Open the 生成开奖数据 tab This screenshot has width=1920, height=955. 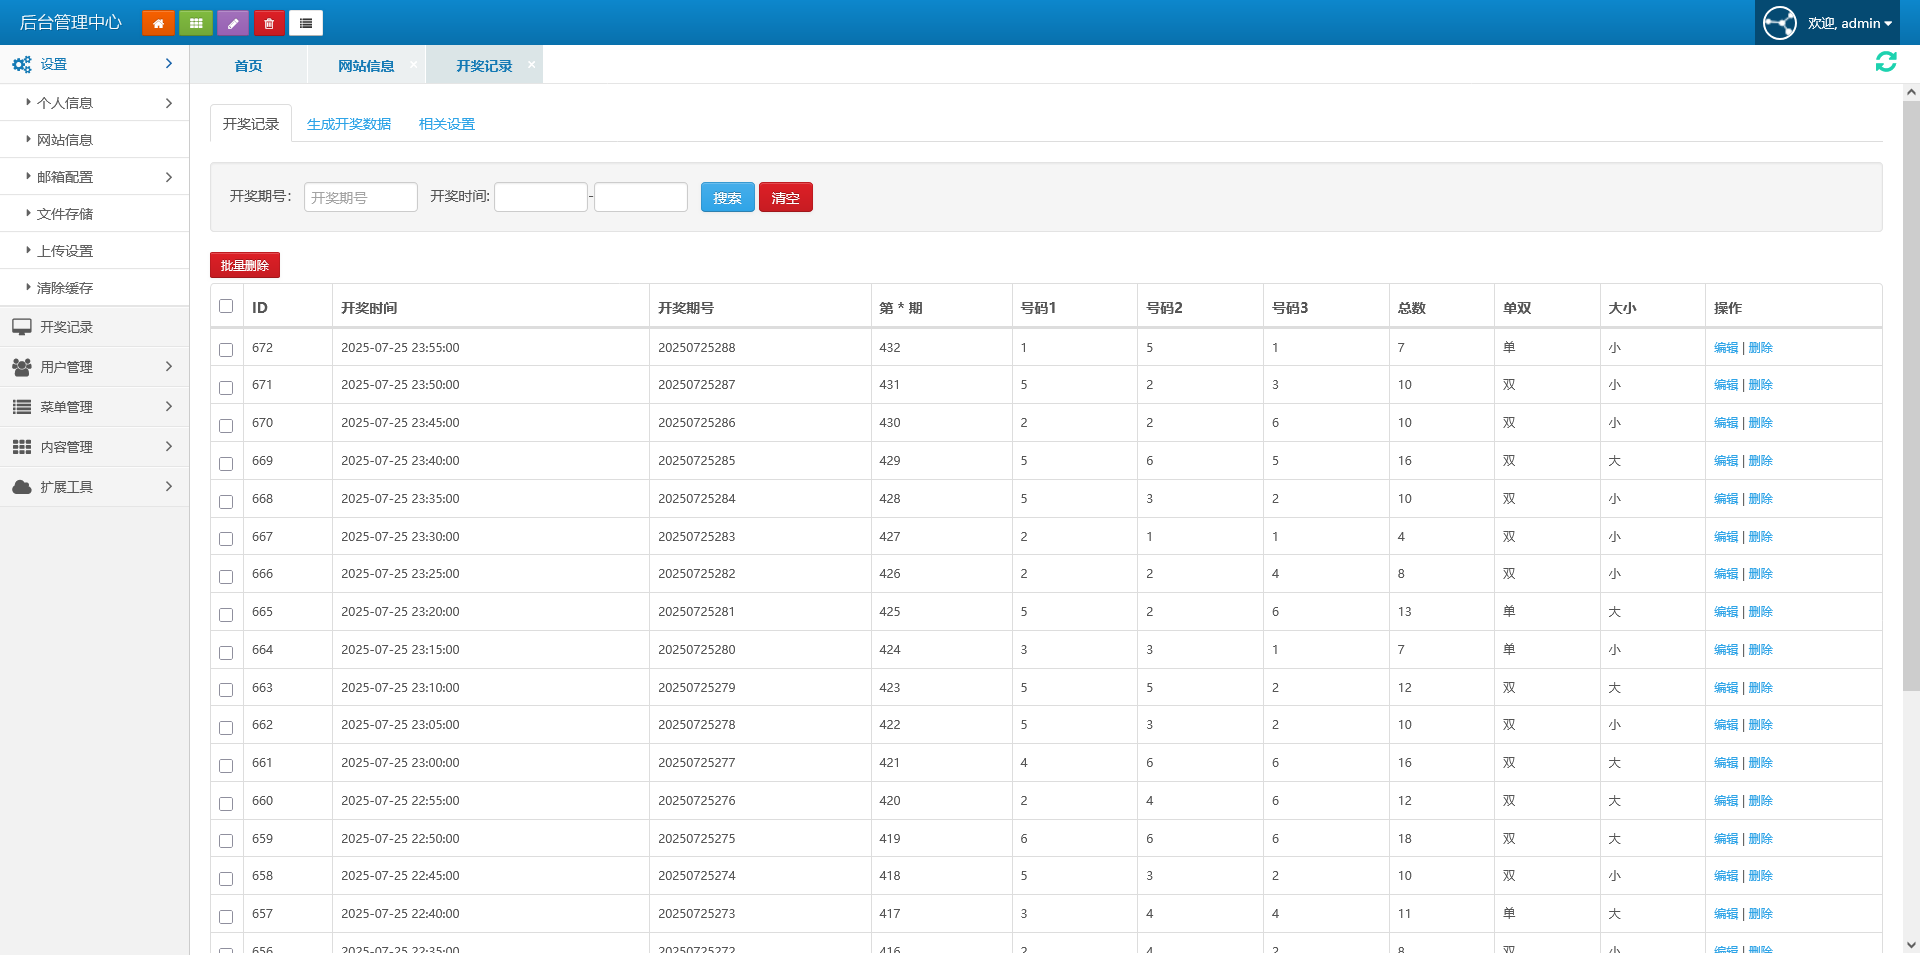349,124
